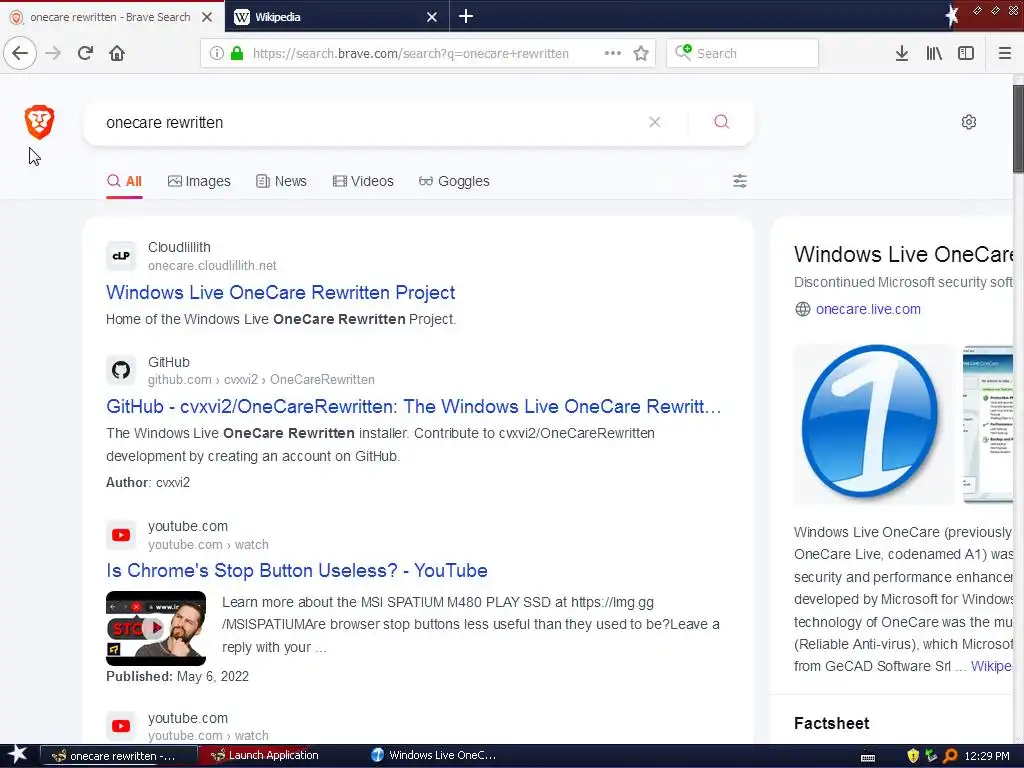The height and width of the screenshot is (768, 1024).
Task: Click the browser Search box
Action: [743, 53]
